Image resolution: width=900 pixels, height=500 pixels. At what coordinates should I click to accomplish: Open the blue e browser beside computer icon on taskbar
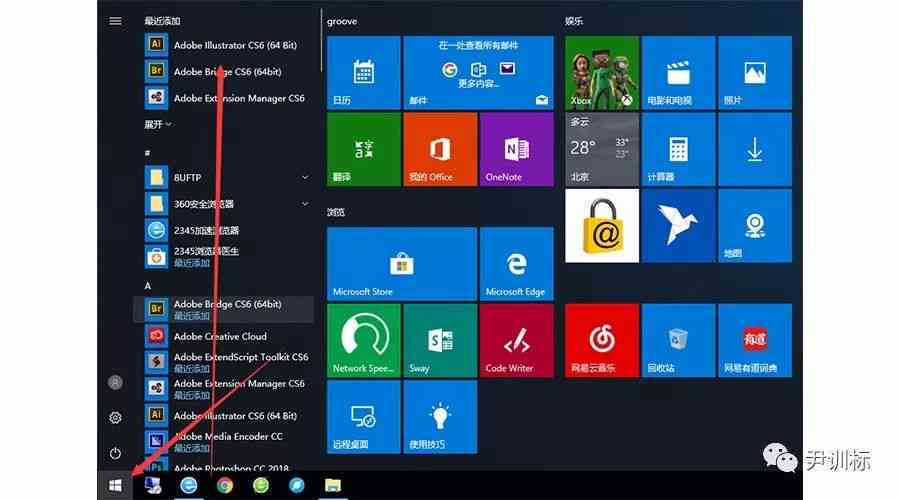click(188, 486)
